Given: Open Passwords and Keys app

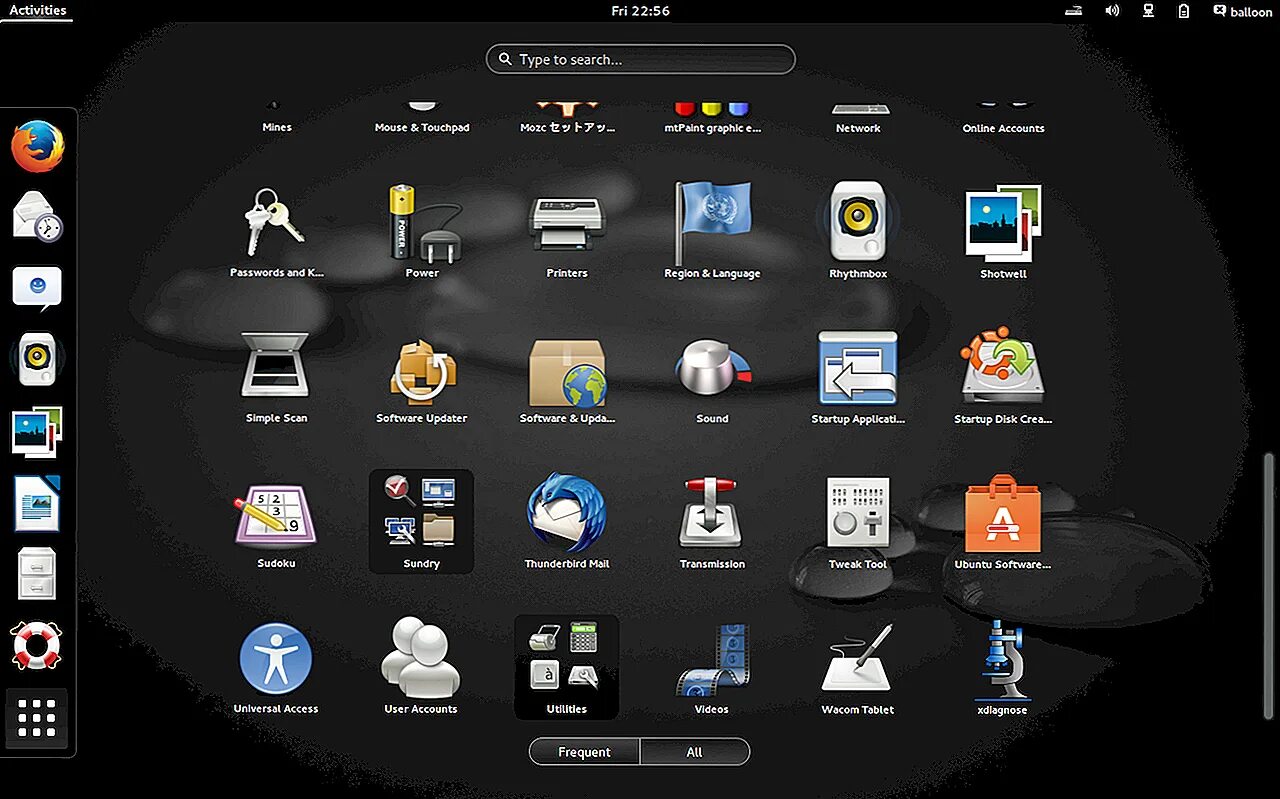Looking at the screenshot, I should [276, 232].
